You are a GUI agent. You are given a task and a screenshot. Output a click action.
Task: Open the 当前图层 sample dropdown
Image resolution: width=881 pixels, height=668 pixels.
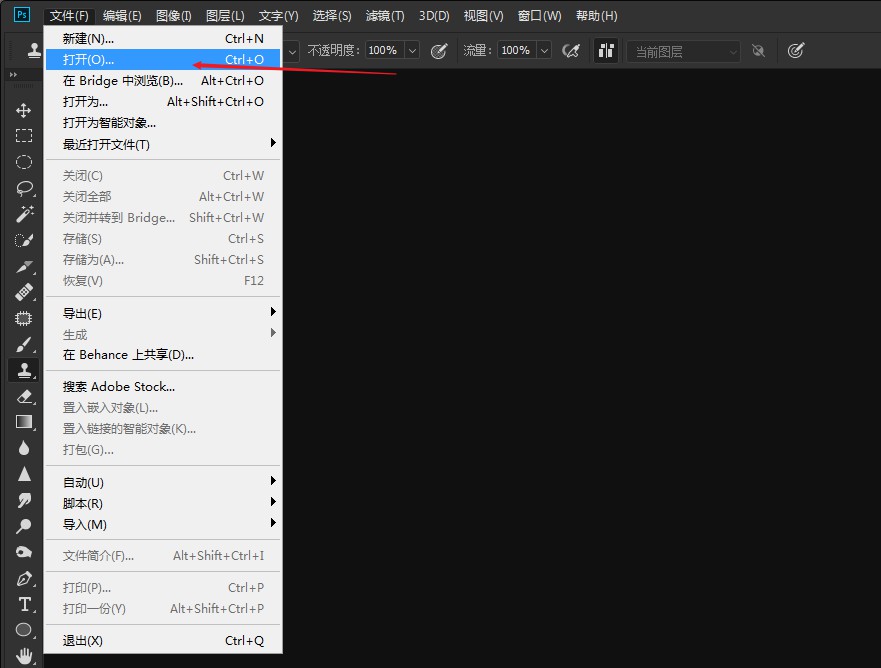pyautogui.click(x=683, y=52)
